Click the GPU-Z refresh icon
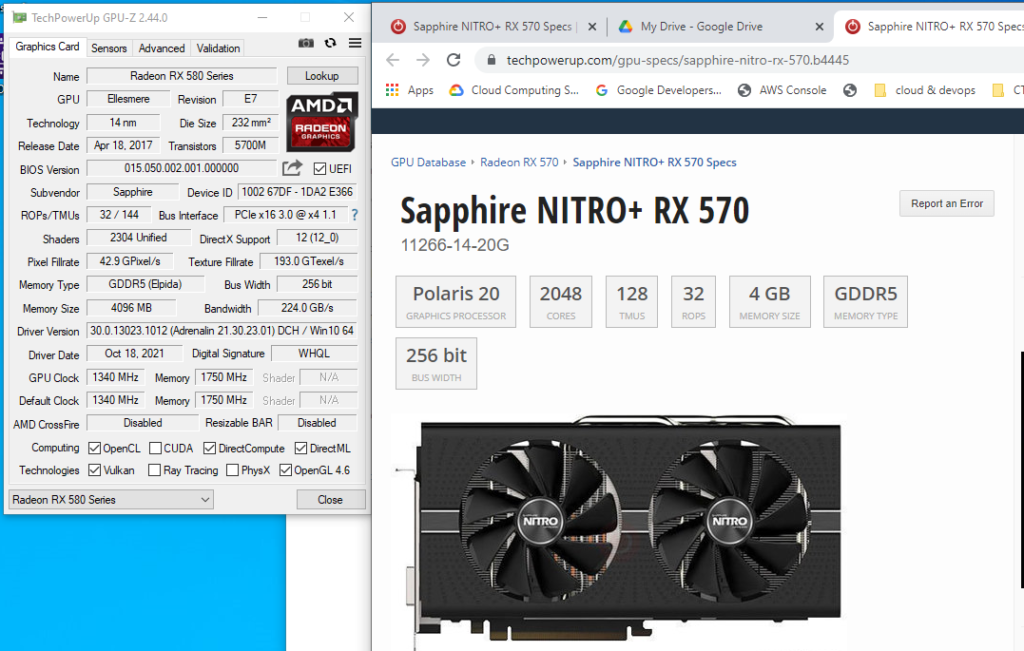This screenshot has width=1024, height=651. tap(330, 43)
